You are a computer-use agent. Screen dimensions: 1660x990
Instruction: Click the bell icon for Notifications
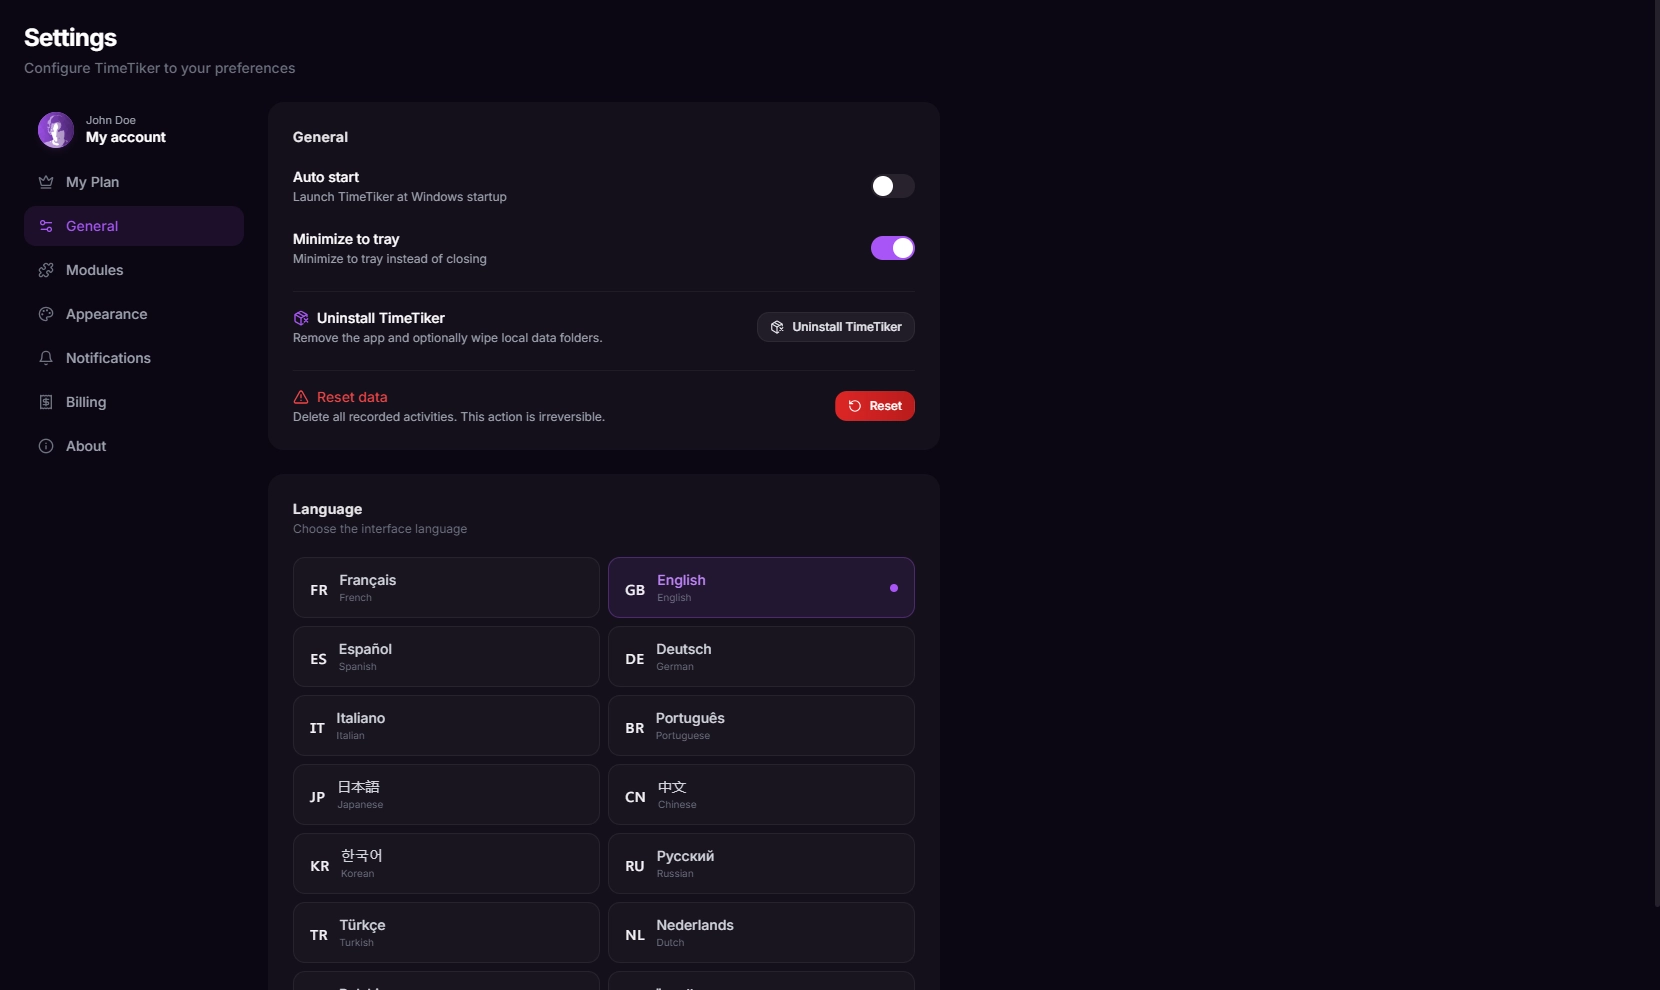tap(46, 358)
